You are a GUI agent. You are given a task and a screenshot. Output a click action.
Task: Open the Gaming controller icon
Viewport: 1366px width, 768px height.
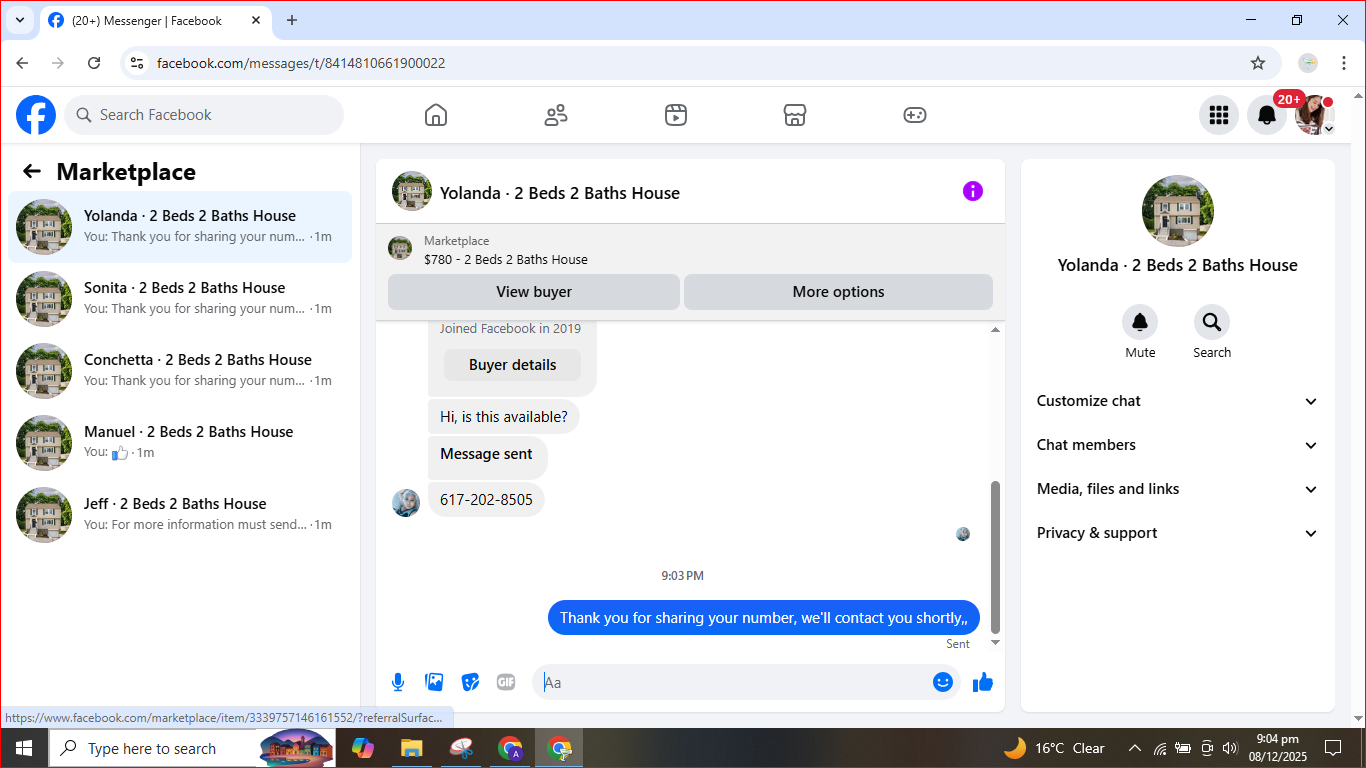[915, 115]
